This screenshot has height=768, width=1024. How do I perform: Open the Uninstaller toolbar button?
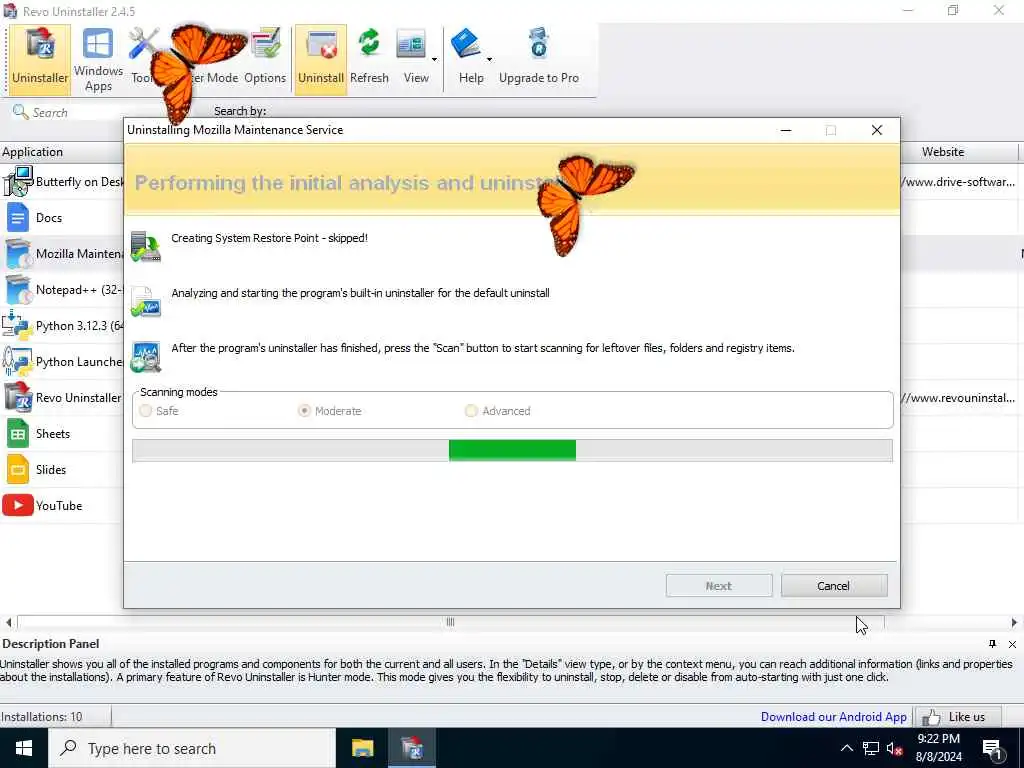(40, 58)
